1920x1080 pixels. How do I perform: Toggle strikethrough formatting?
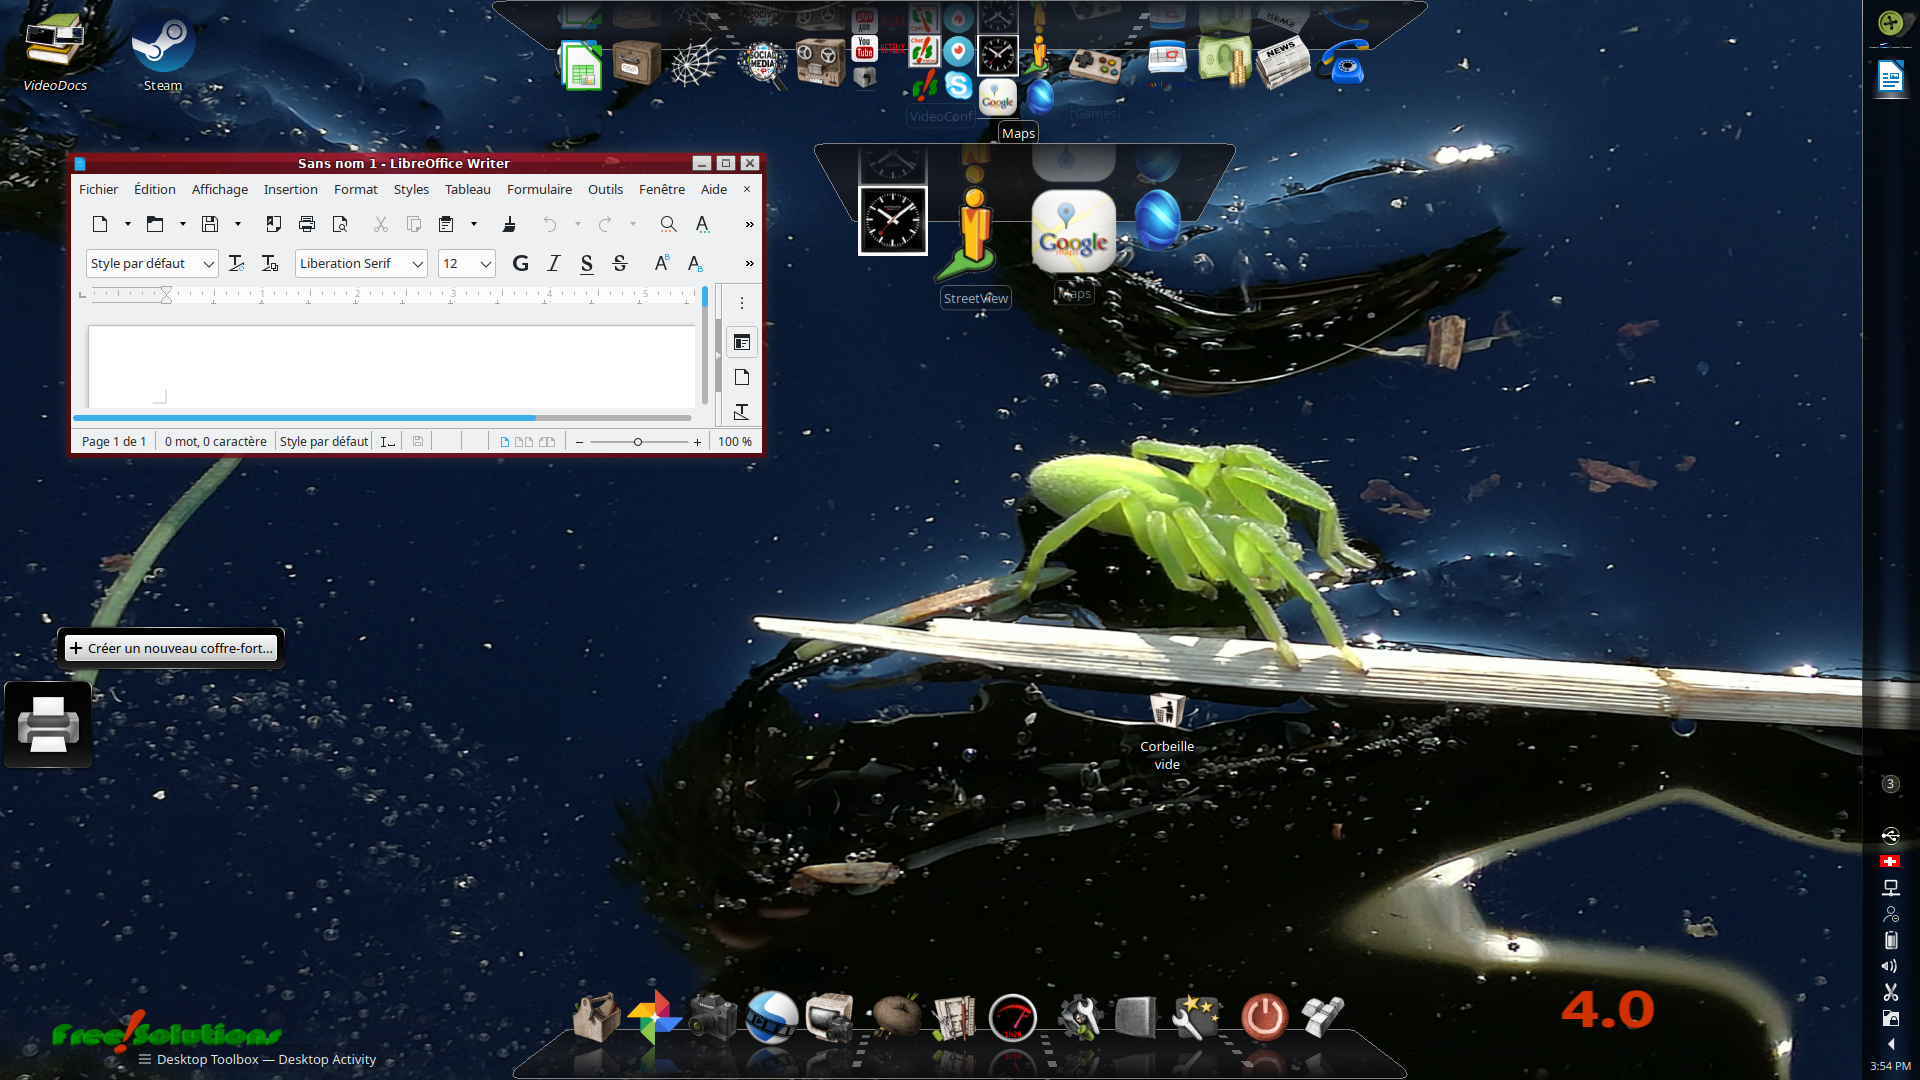620,263
